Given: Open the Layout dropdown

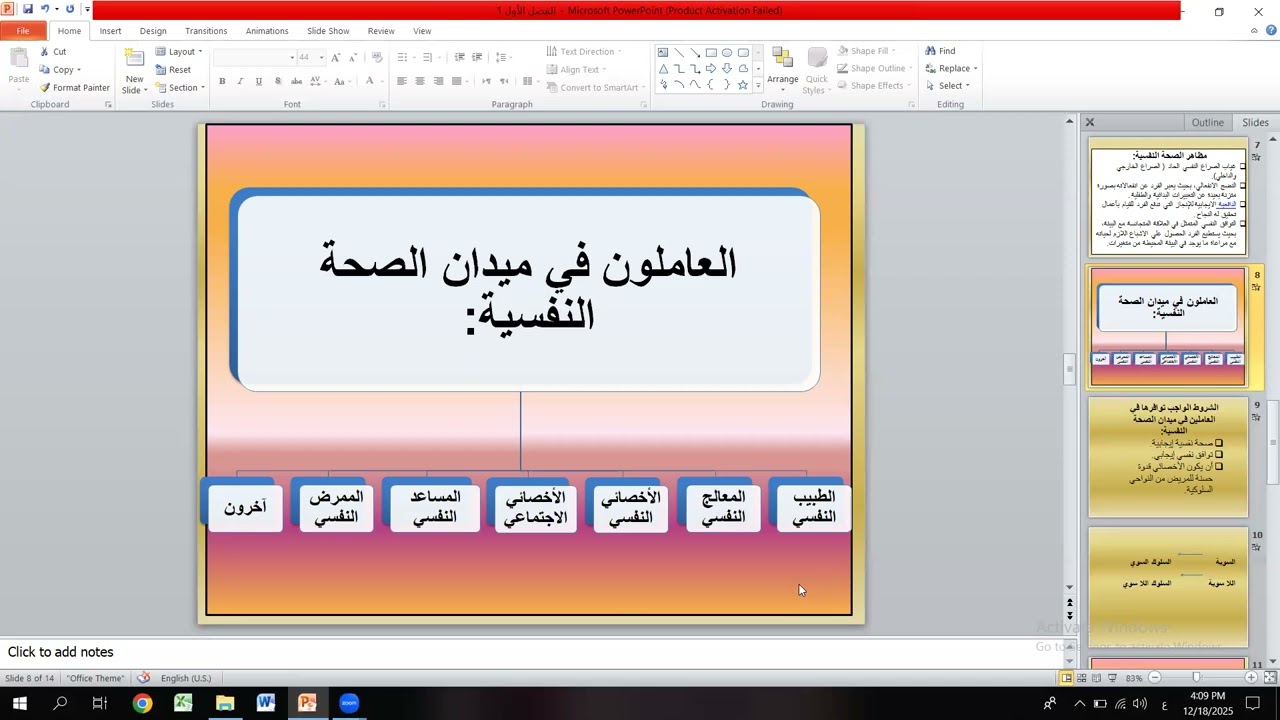Looking at the screenshot, I should 179,52.
